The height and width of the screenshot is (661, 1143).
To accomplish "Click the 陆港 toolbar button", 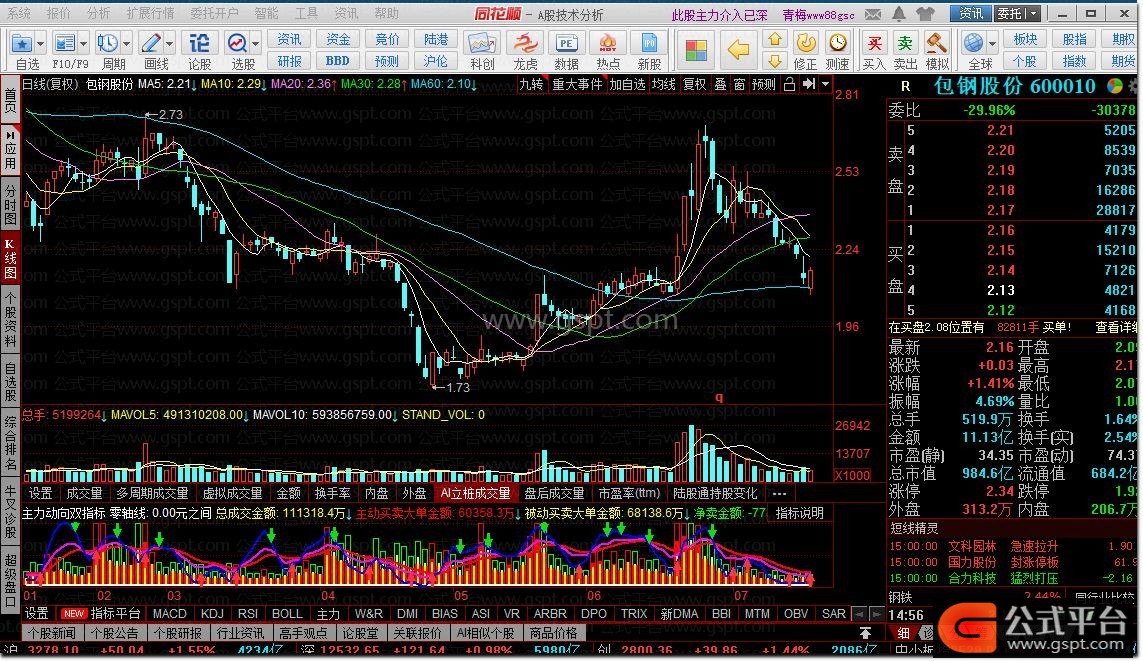I will click(435, 39).
